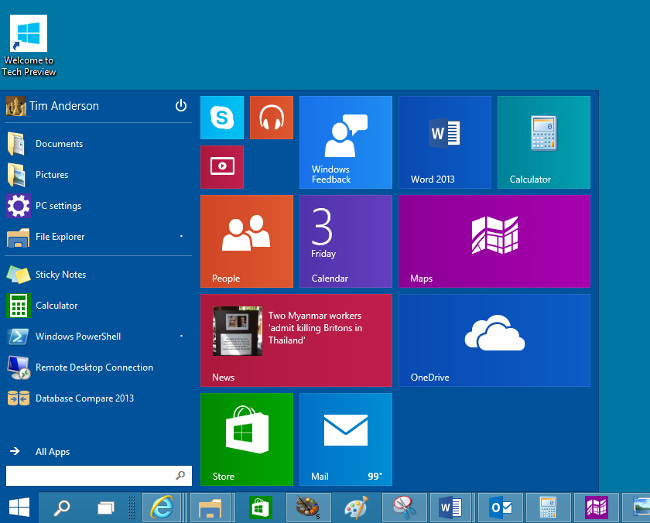Open Tim Anderson user account menu
This screenshot has height=523, width=650.
click(x=52, y=106)
